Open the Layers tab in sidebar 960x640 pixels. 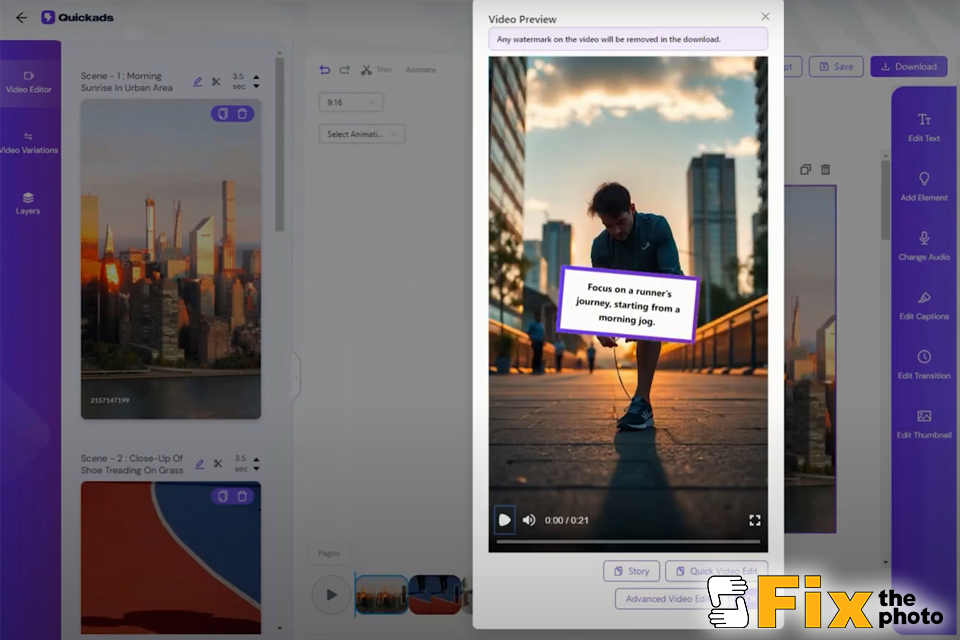pyautogui.click(x=28, y=203)
